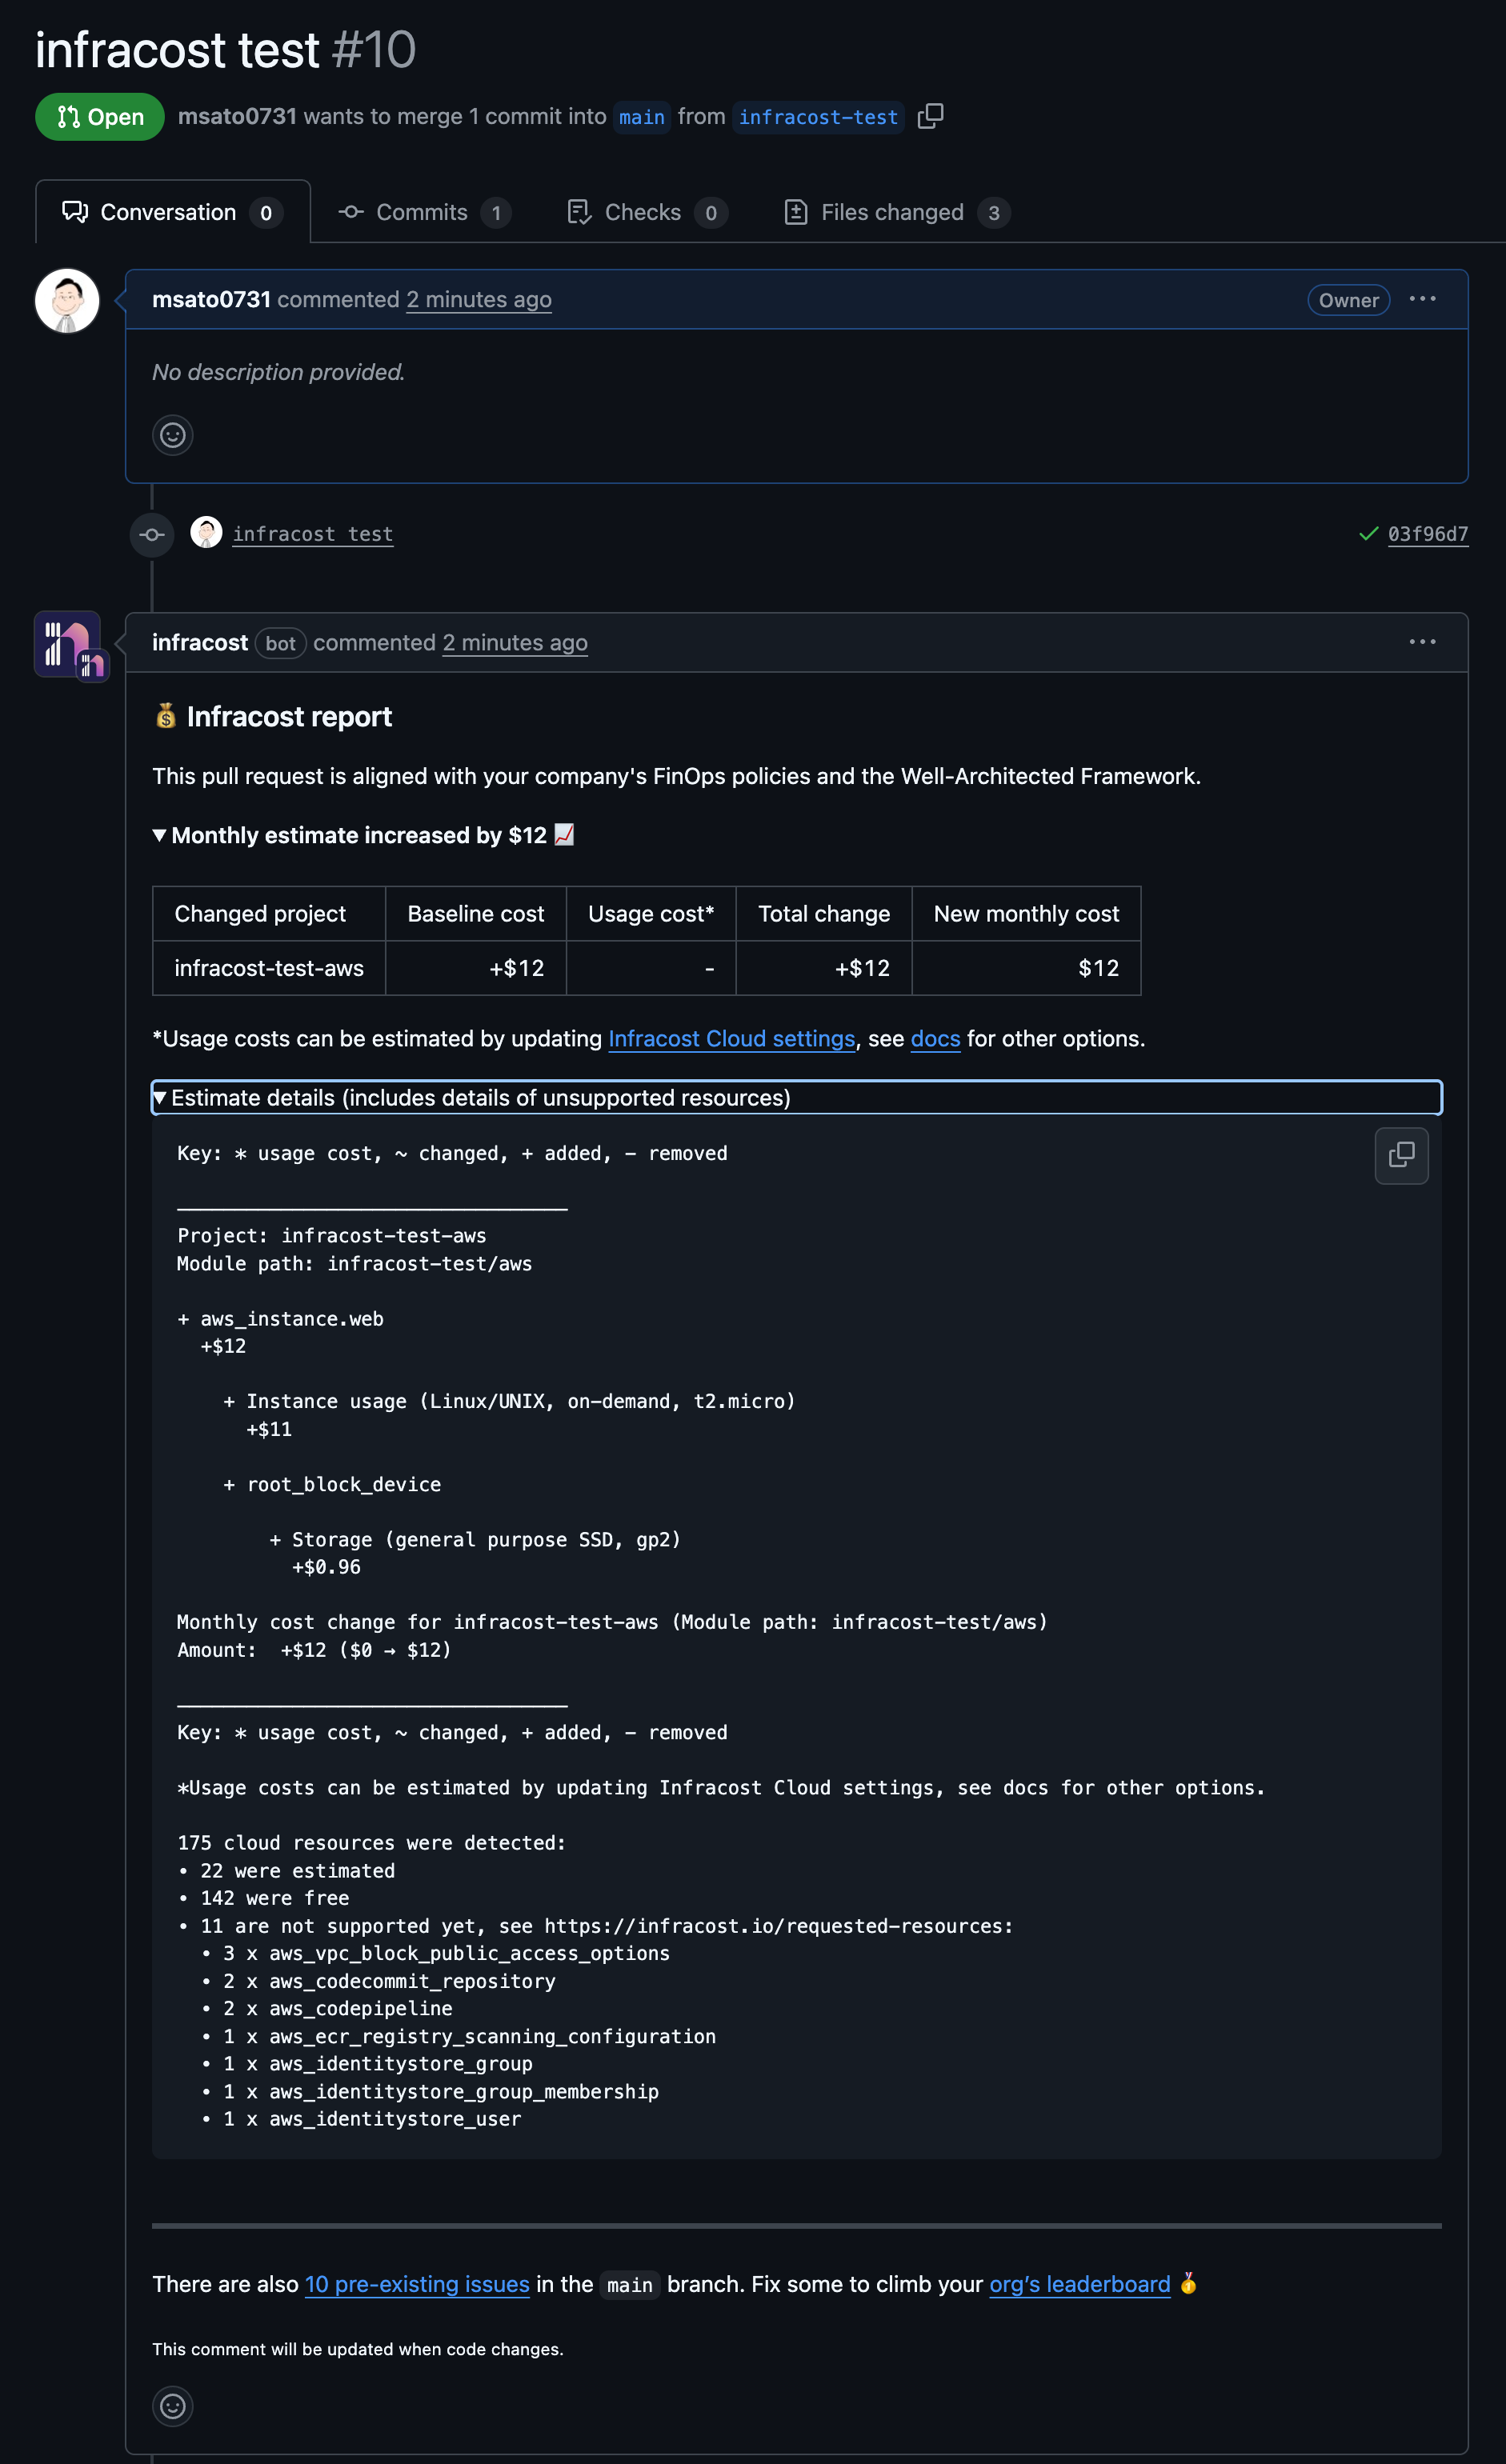Switch to the Checks tab
This screenshot has width=1506, height=2464.
coord(646,212)
